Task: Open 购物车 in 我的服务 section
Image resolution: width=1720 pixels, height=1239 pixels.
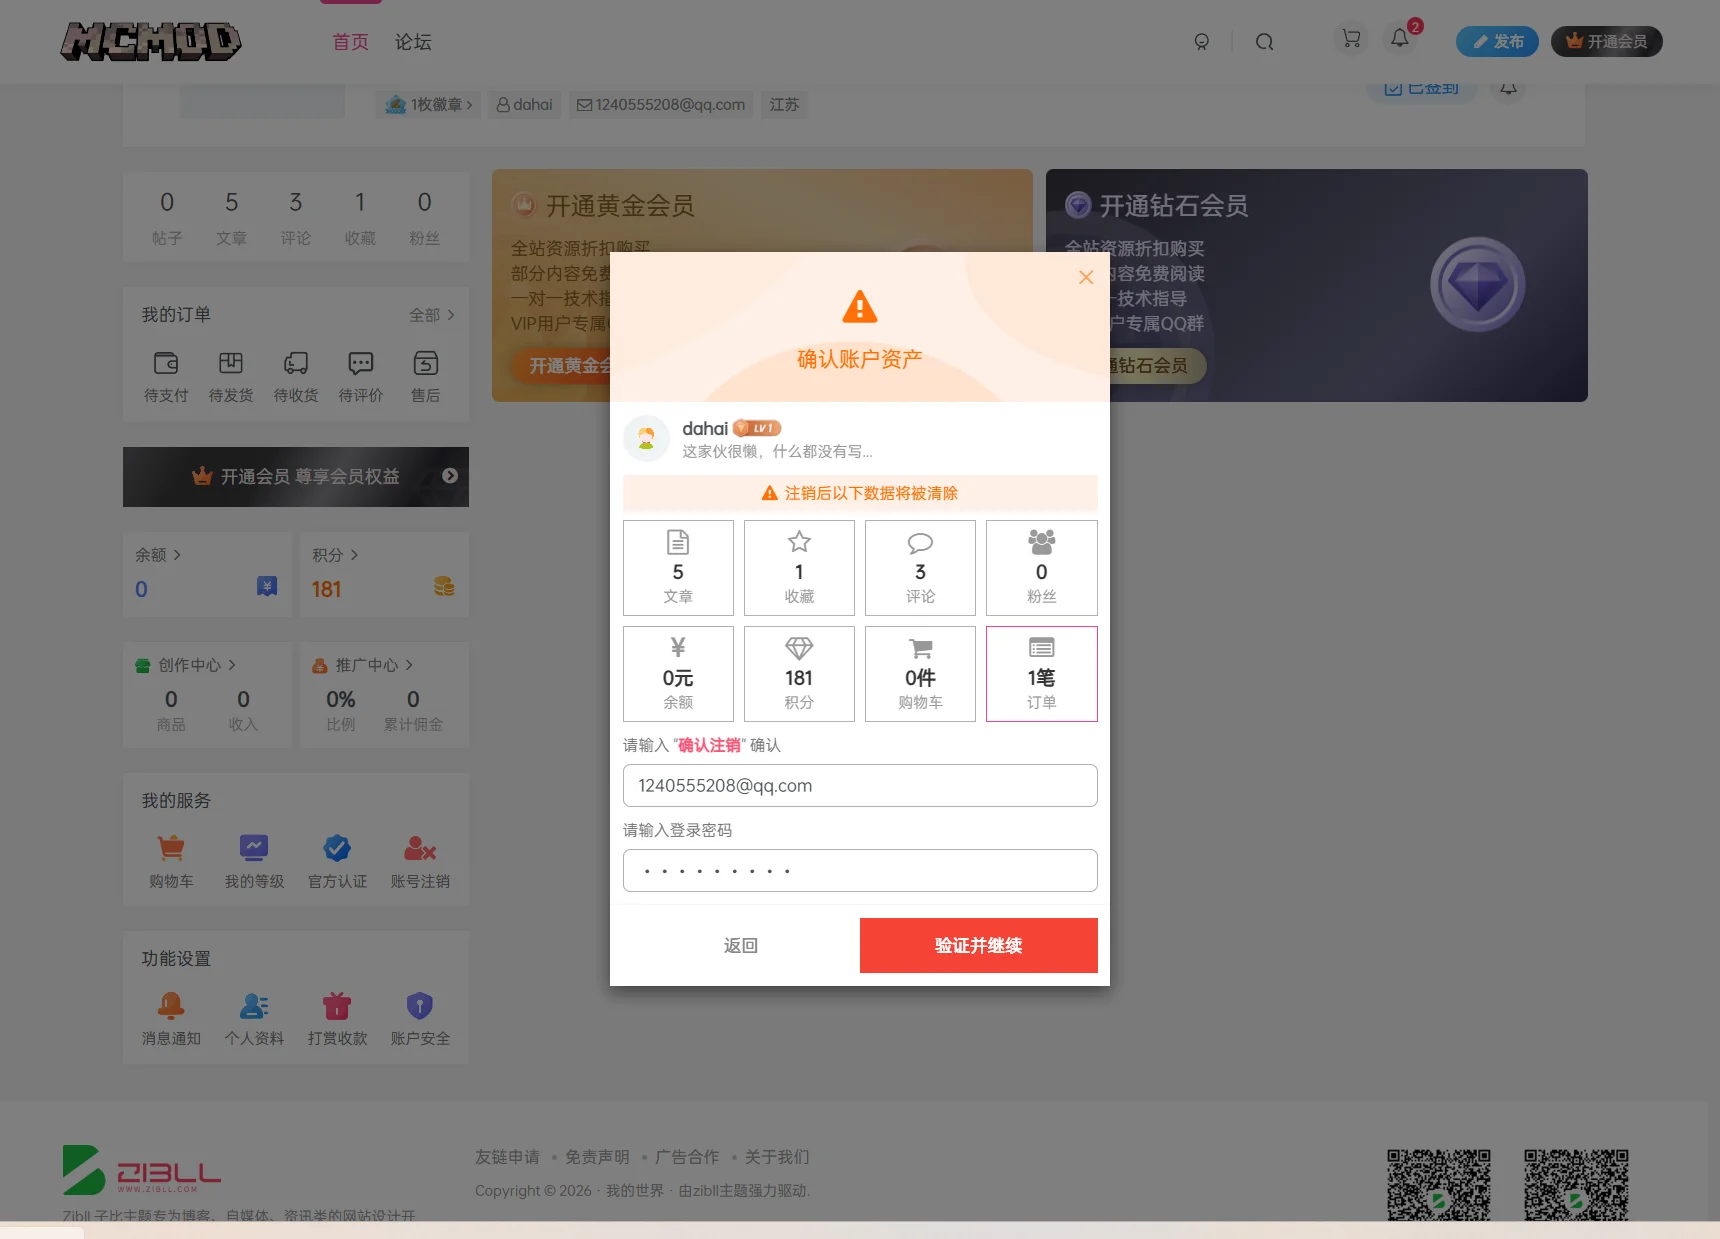Action: [170, 858]
